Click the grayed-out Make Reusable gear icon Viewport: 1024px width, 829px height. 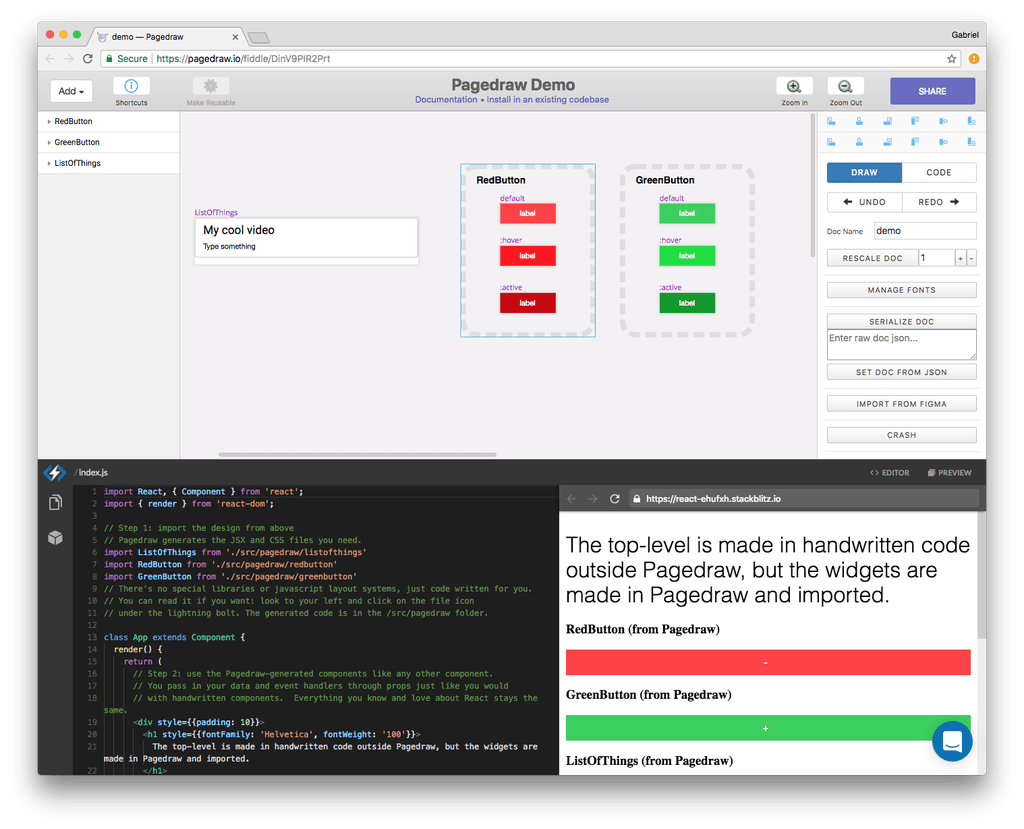pyautogui.click(x=209, y=88)
